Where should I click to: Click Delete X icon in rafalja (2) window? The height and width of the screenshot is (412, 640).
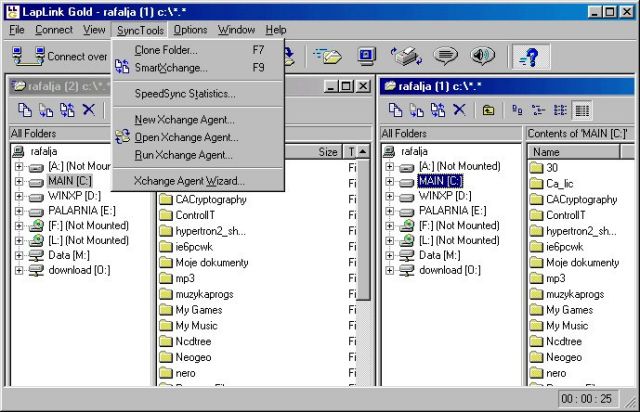(89, 110)
